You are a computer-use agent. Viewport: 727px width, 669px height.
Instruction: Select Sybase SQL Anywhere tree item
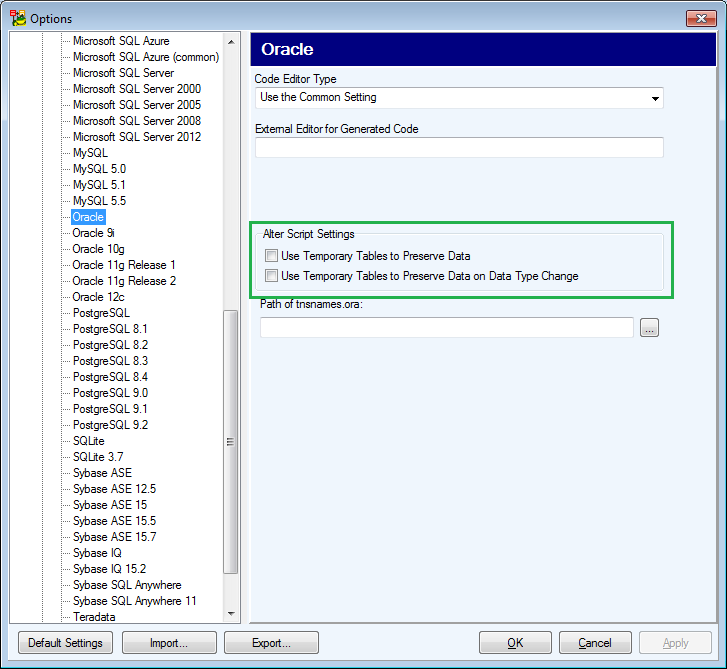pos(127,585)
